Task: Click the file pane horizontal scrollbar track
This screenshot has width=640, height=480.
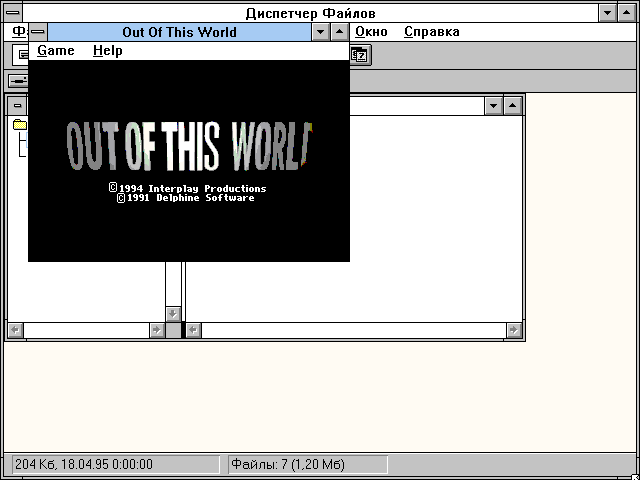Action: coord(353,330)
